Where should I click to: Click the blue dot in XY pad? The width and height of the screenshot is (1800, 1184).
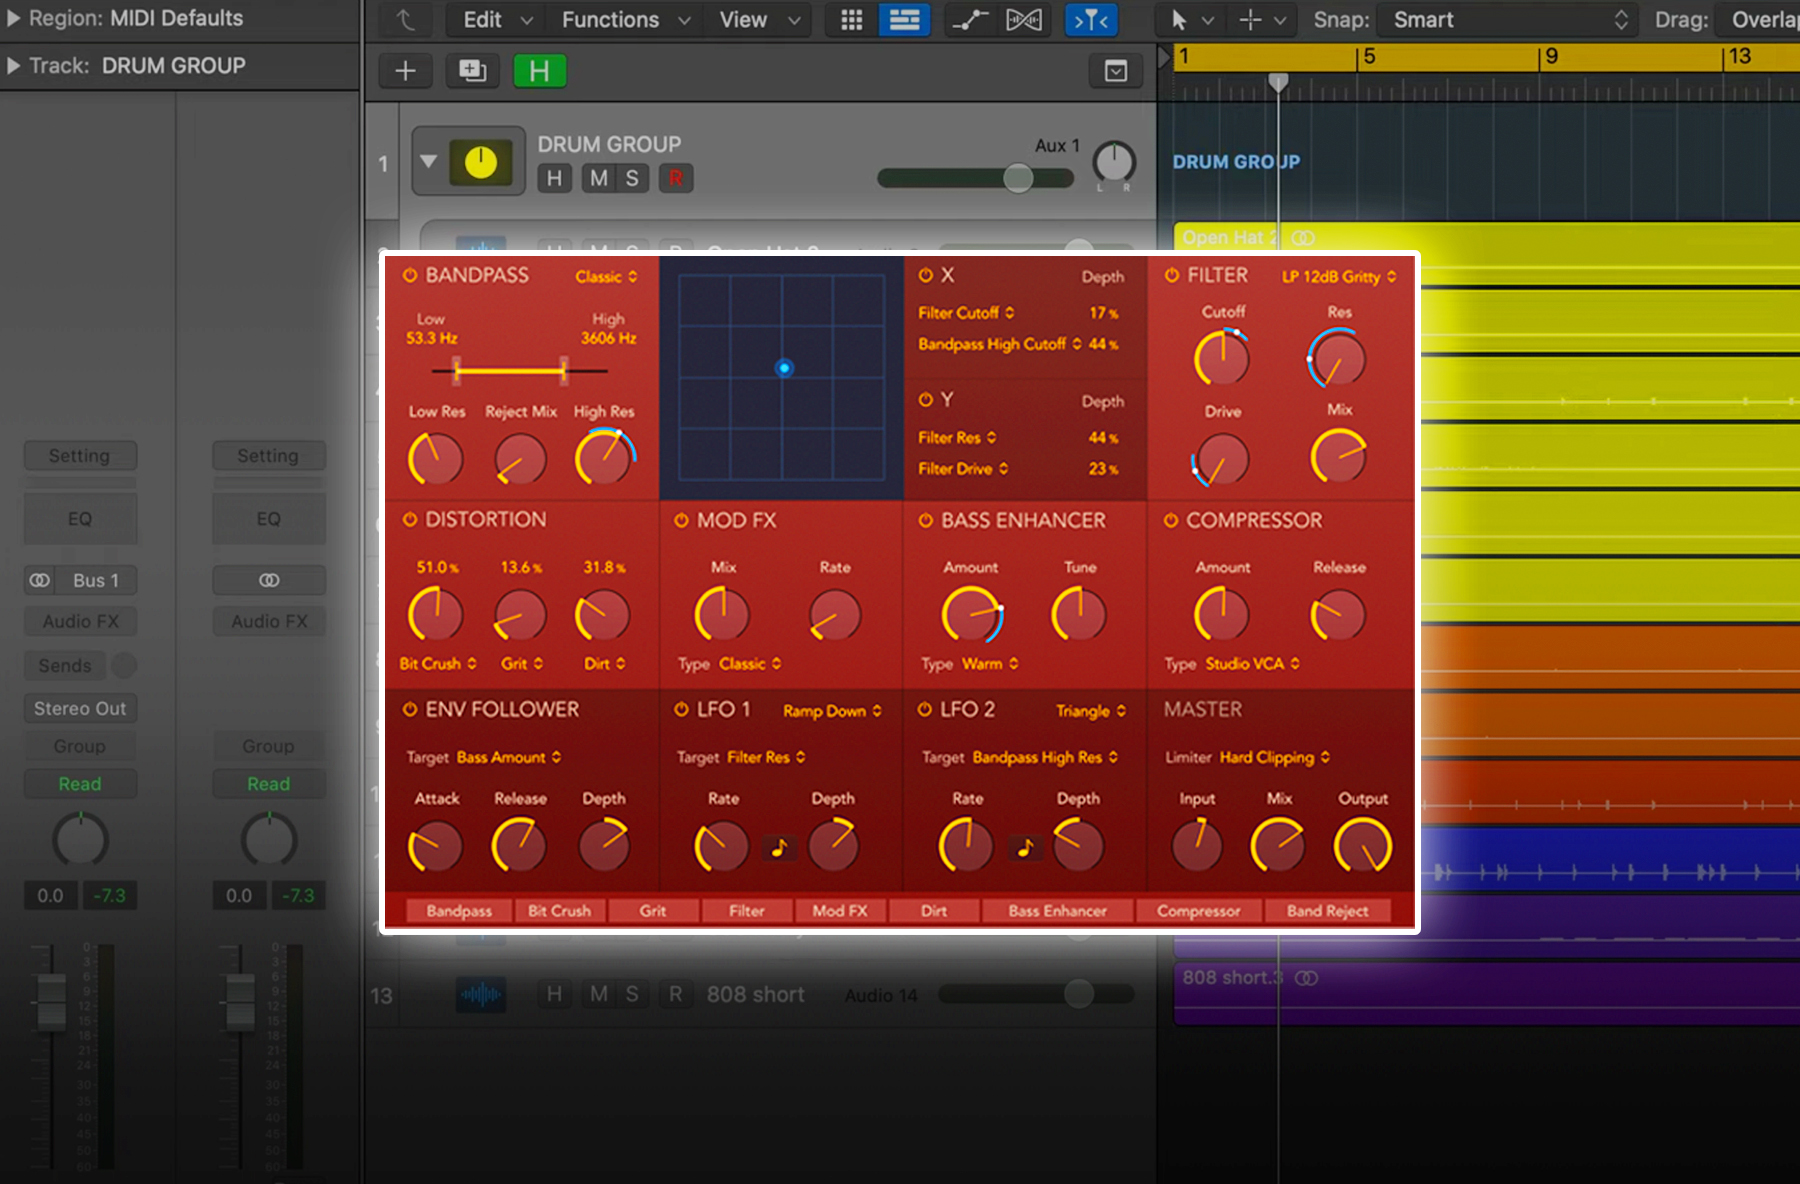point(784,368)
